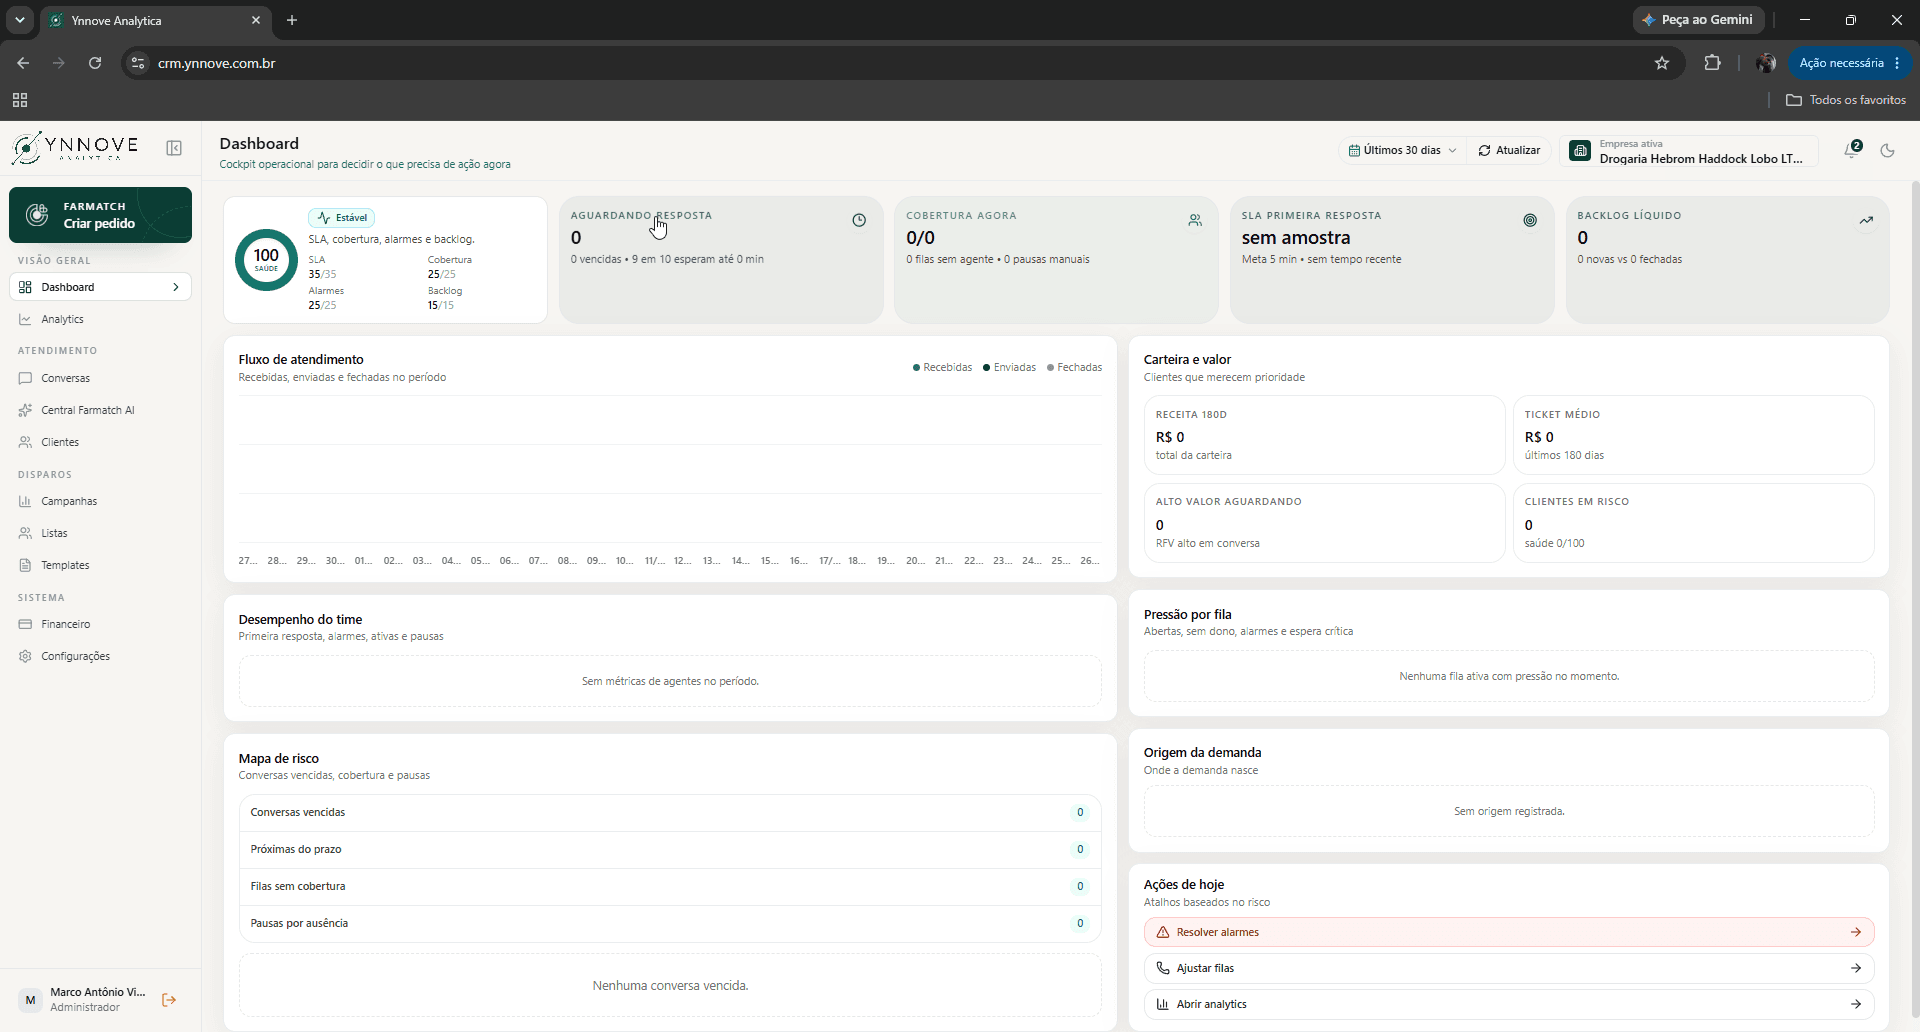The image size is (1920, 1032).
Task: Click the trend arrow icon in Backlog Líquido card
Action: pos(1866,220)
